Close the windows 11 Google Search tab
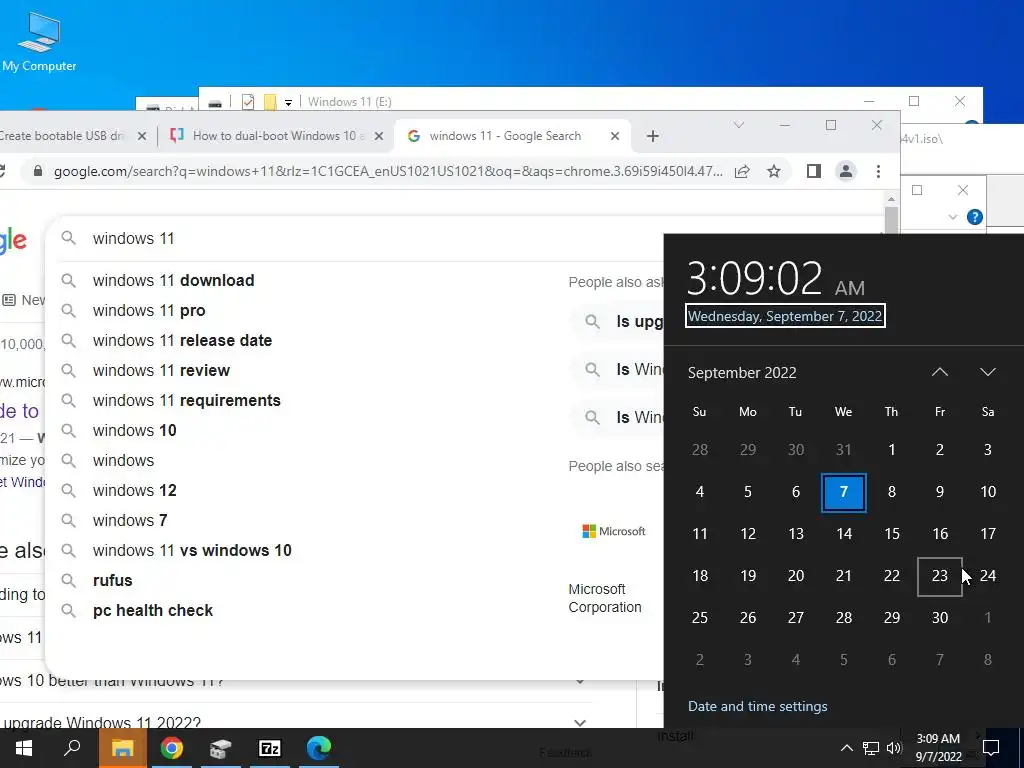The height and width of the screenshot is (768, 1024). 615,136
